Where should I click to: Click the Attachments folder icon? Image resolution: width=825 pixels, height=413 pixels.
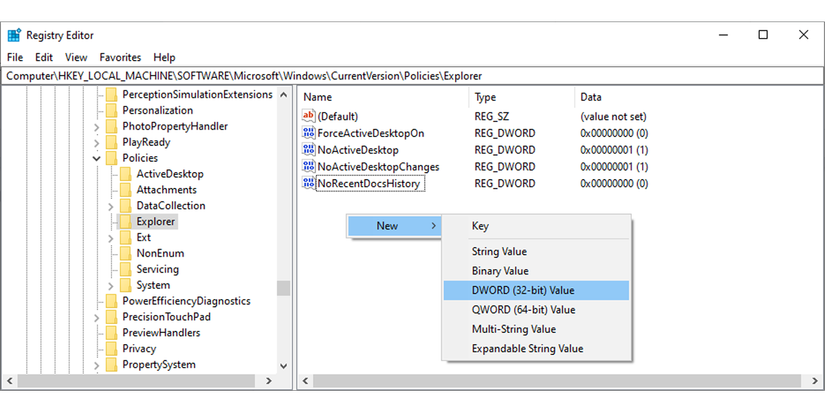(x=126, y=190)
